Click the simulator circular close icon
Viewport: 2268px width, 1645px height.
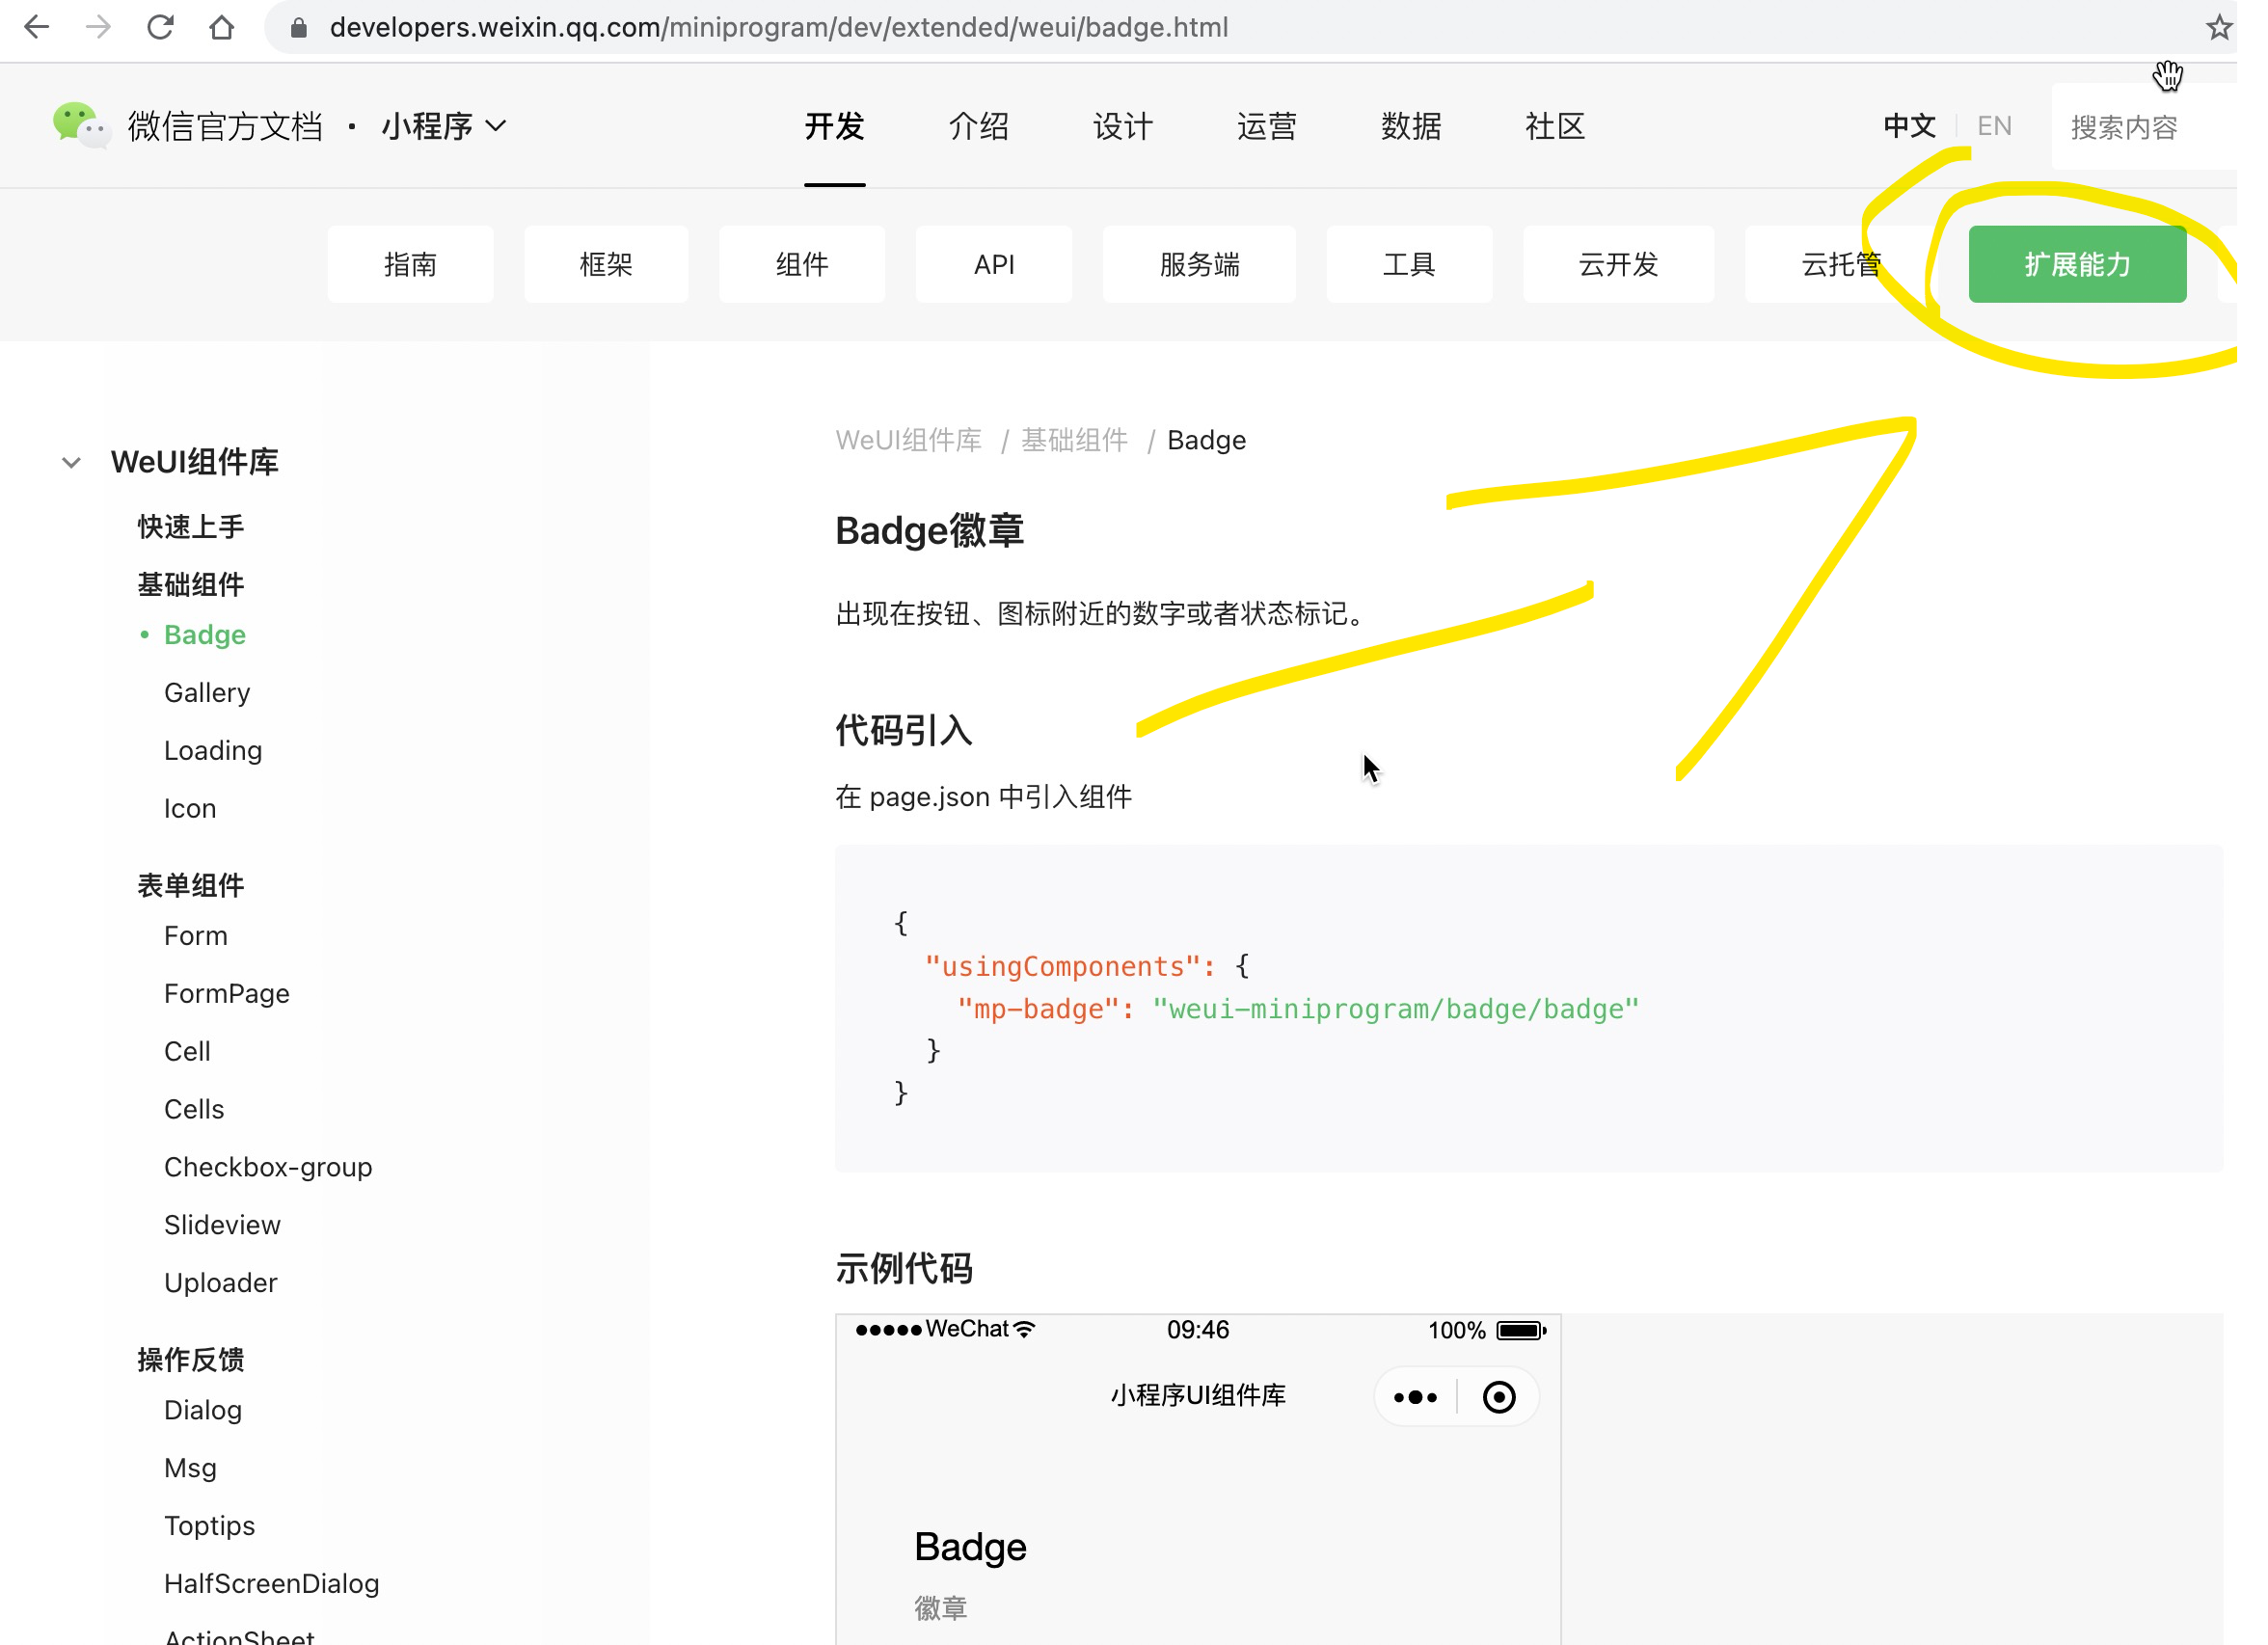[x=1498, y=1397]
